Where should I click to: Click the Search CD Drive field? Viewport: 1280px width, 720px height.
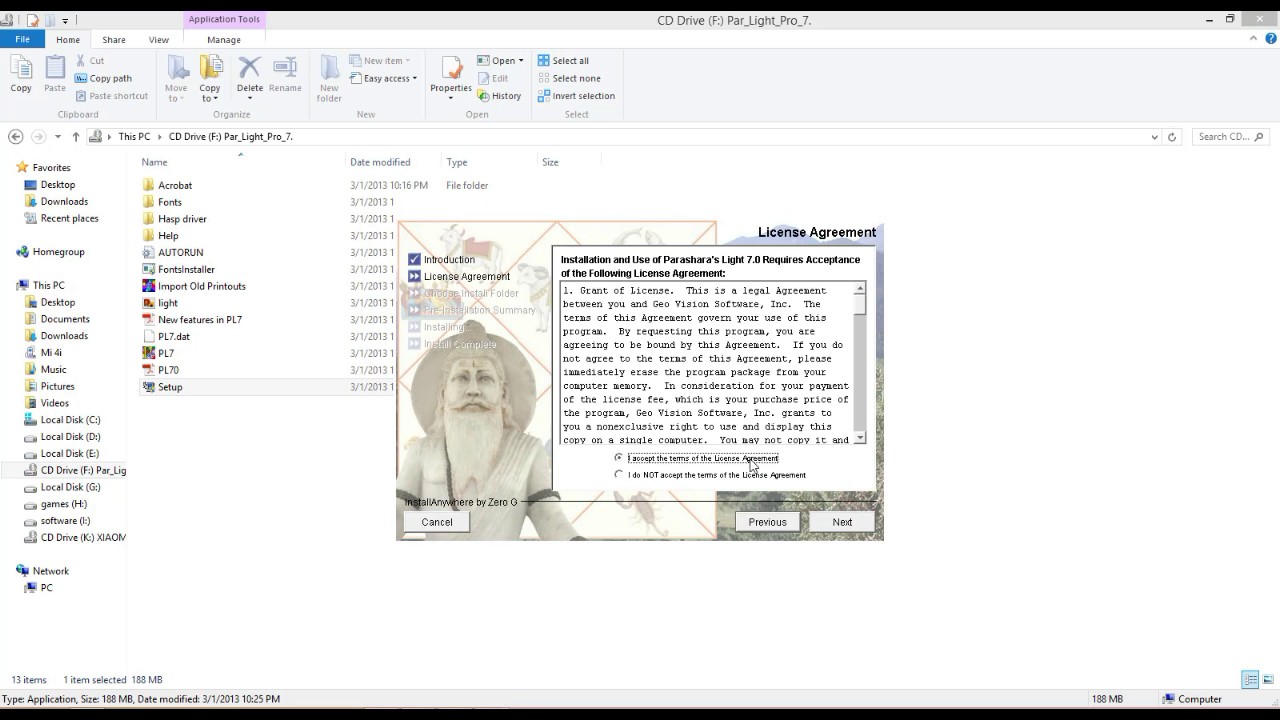[1230, 137]
